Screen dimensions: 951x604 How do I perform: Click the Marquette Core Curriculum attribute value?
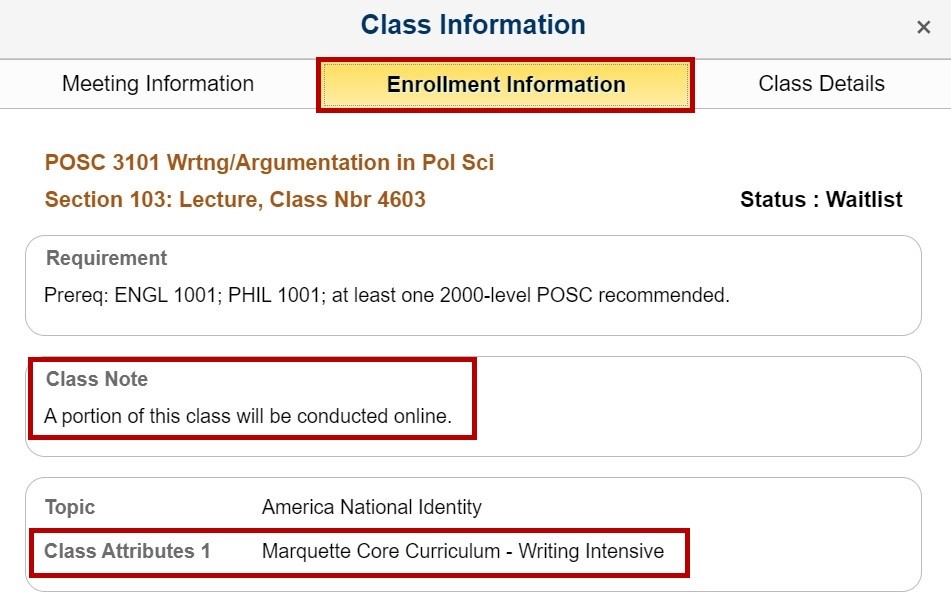(380, 551)
